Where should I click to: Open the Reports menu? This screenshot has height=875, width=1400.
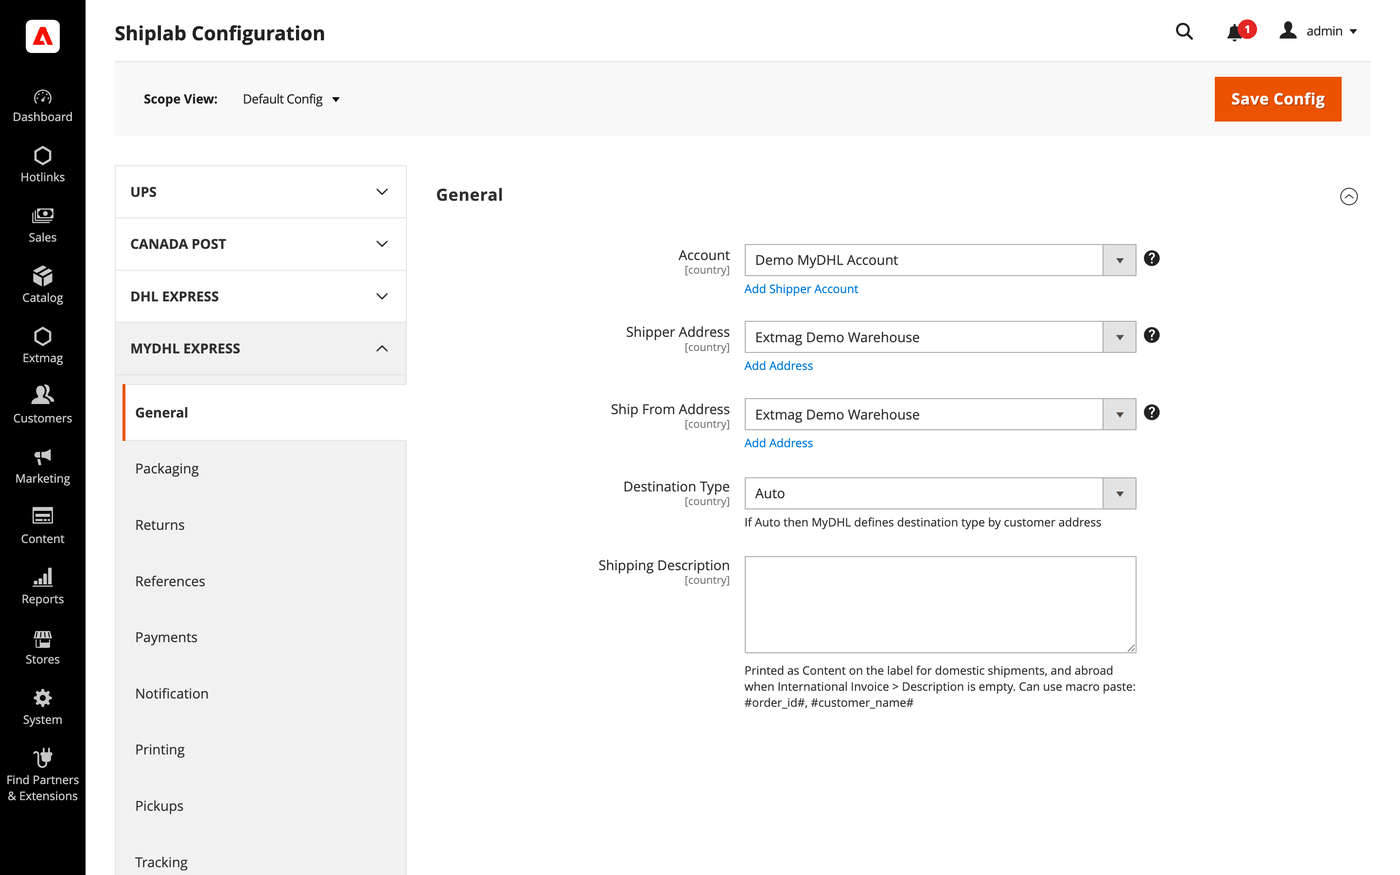(x=42, y=586)
